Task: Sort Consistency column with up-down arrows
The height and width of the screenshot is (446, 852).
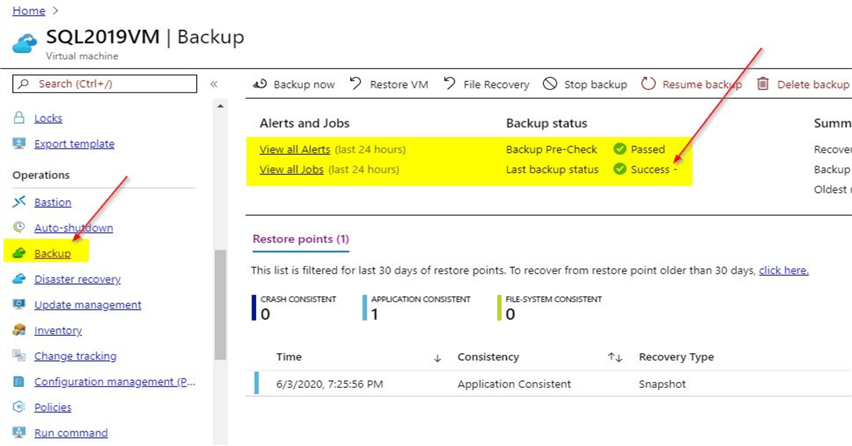Action: click(x=615, y=357)
